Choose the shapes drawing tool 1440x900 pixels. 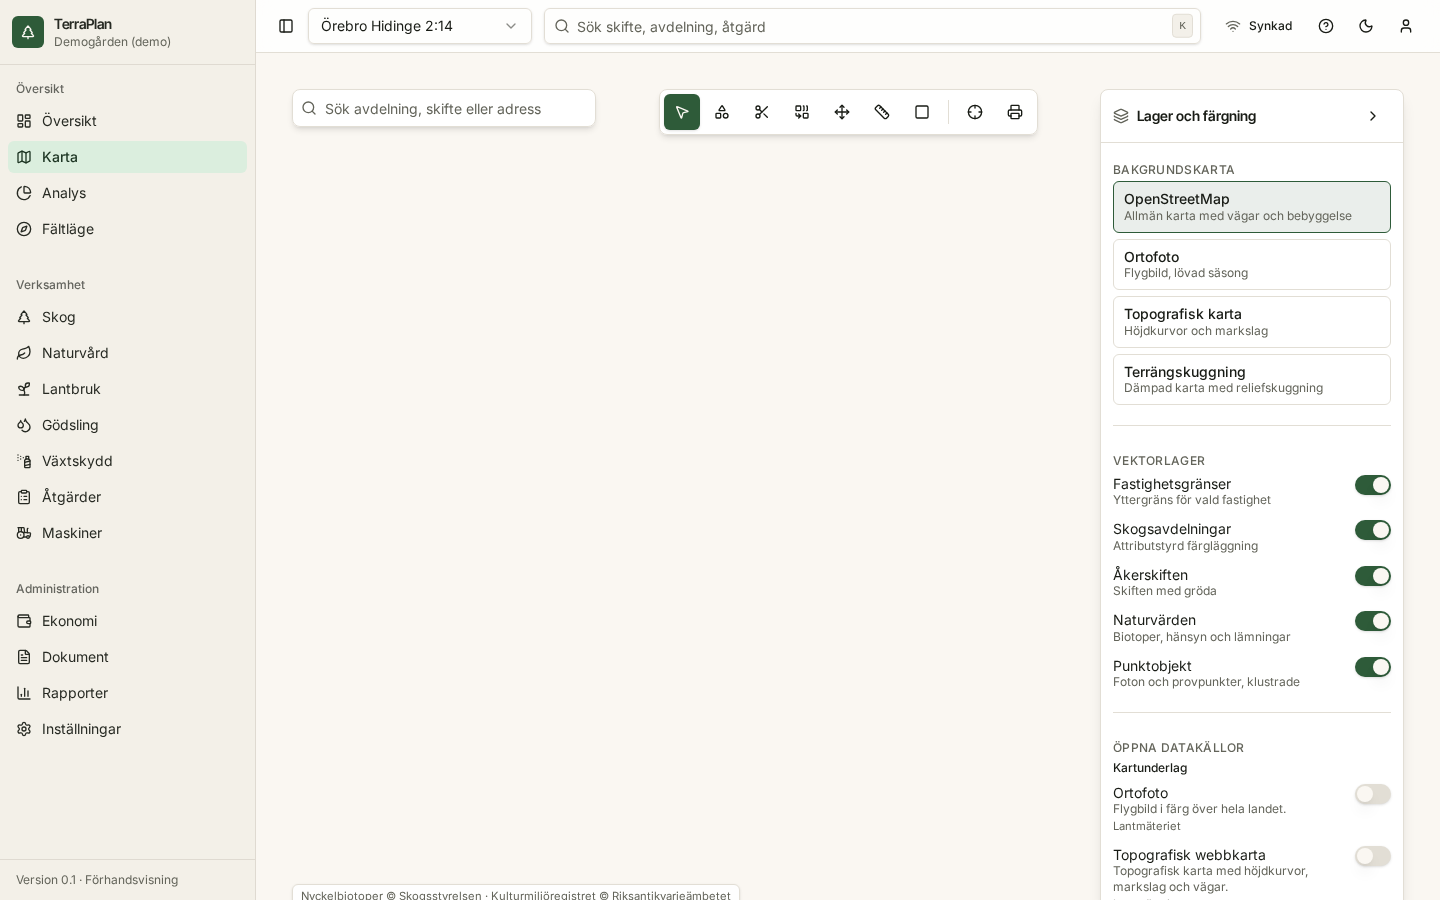(x=722, y=112)
